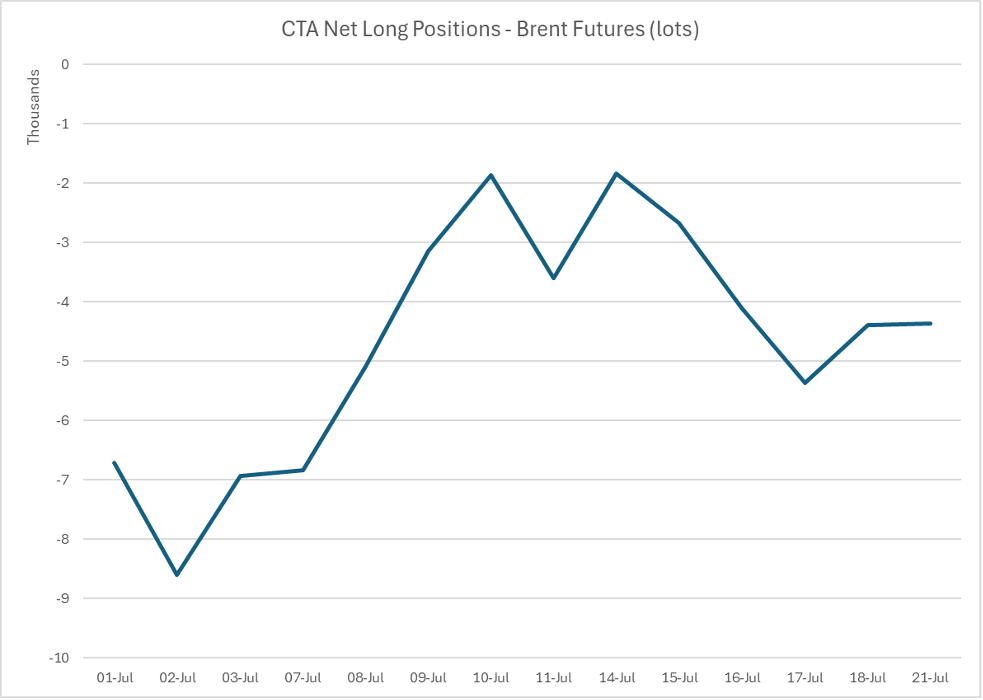
Task: Click the -10 value on the y-axis
Action: (61, 658)
